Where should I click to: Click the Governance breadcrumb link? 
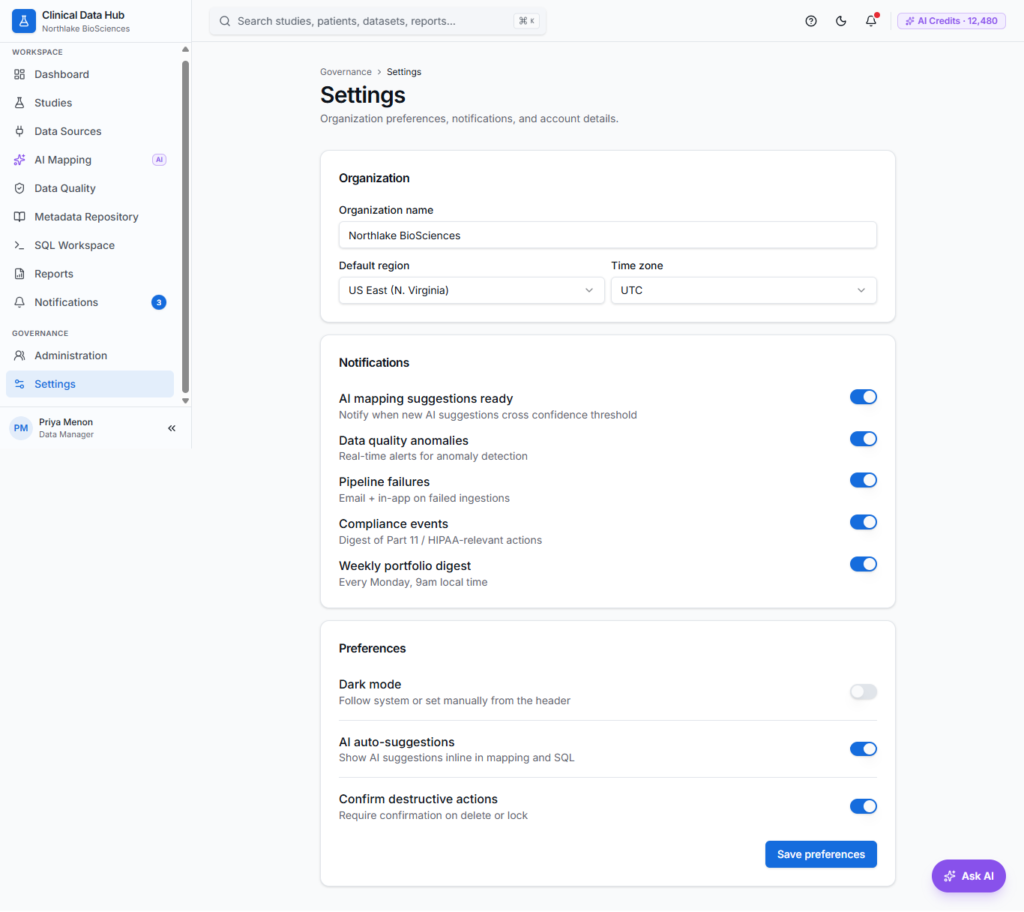[345, 72]
